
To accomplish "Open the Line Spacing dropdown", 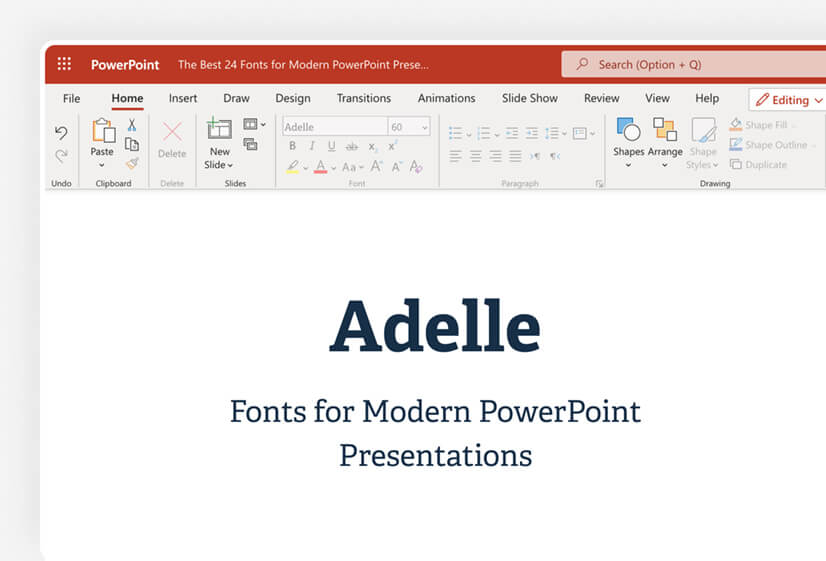I will [x=556, y=133].
